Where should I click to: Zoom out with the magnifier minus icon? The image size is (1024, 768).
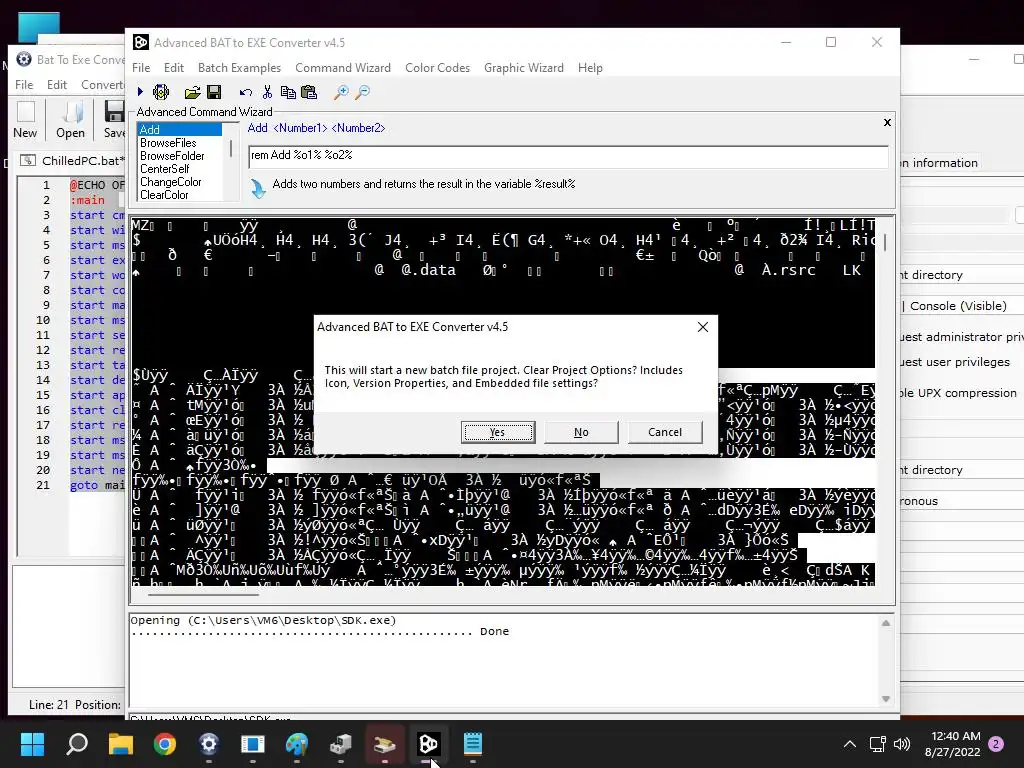[x=362, y=92]
